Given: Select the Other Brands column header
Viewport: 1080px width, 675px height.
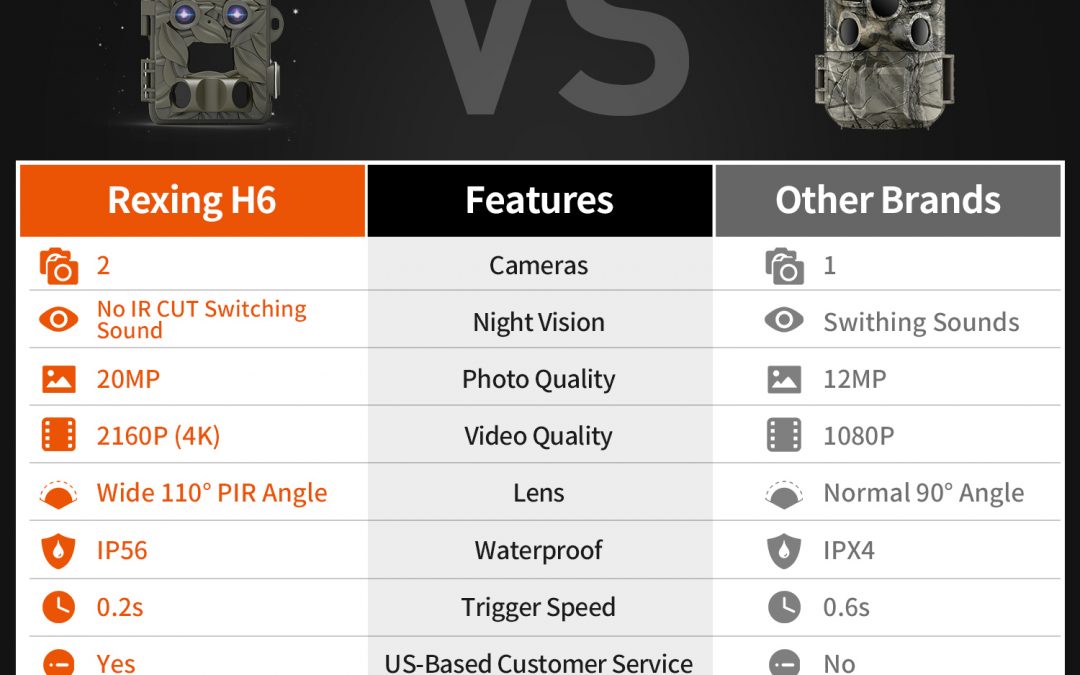Looking at the screenshot, I should (x=888, y=200).
